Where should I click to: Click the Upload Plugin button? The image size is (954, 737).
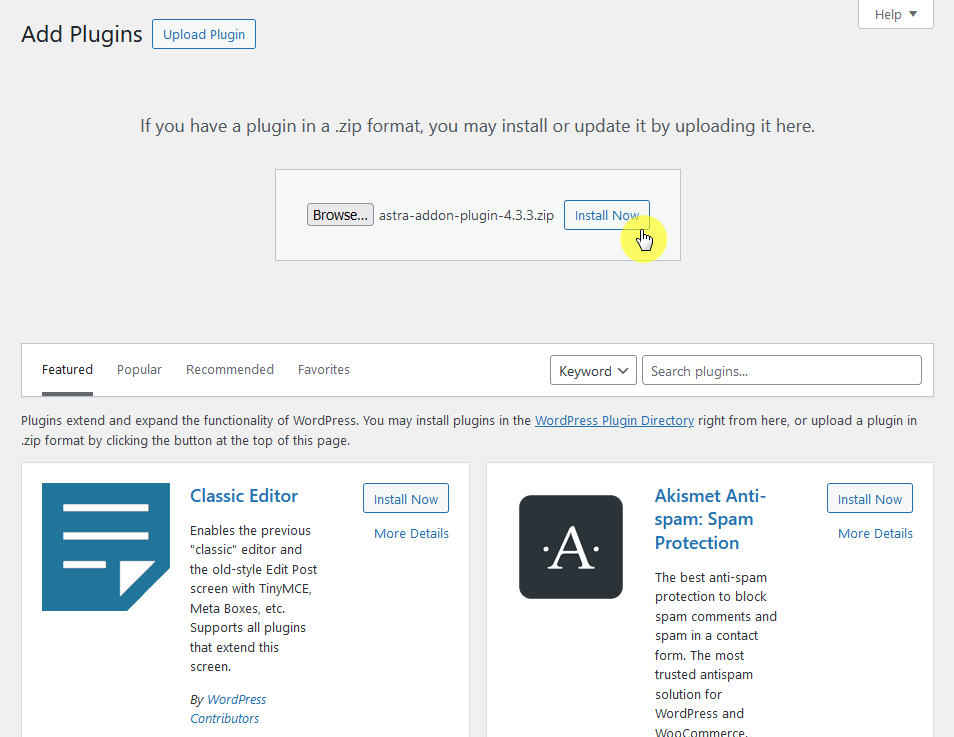pos(204,34)
